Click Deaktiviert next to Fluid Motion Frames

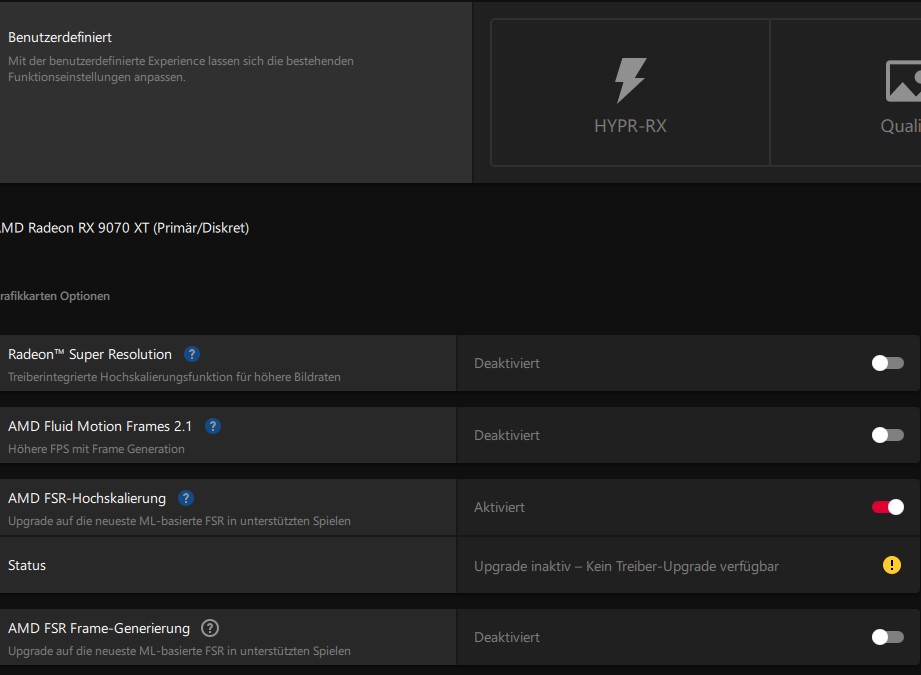(x=506, y=435)
